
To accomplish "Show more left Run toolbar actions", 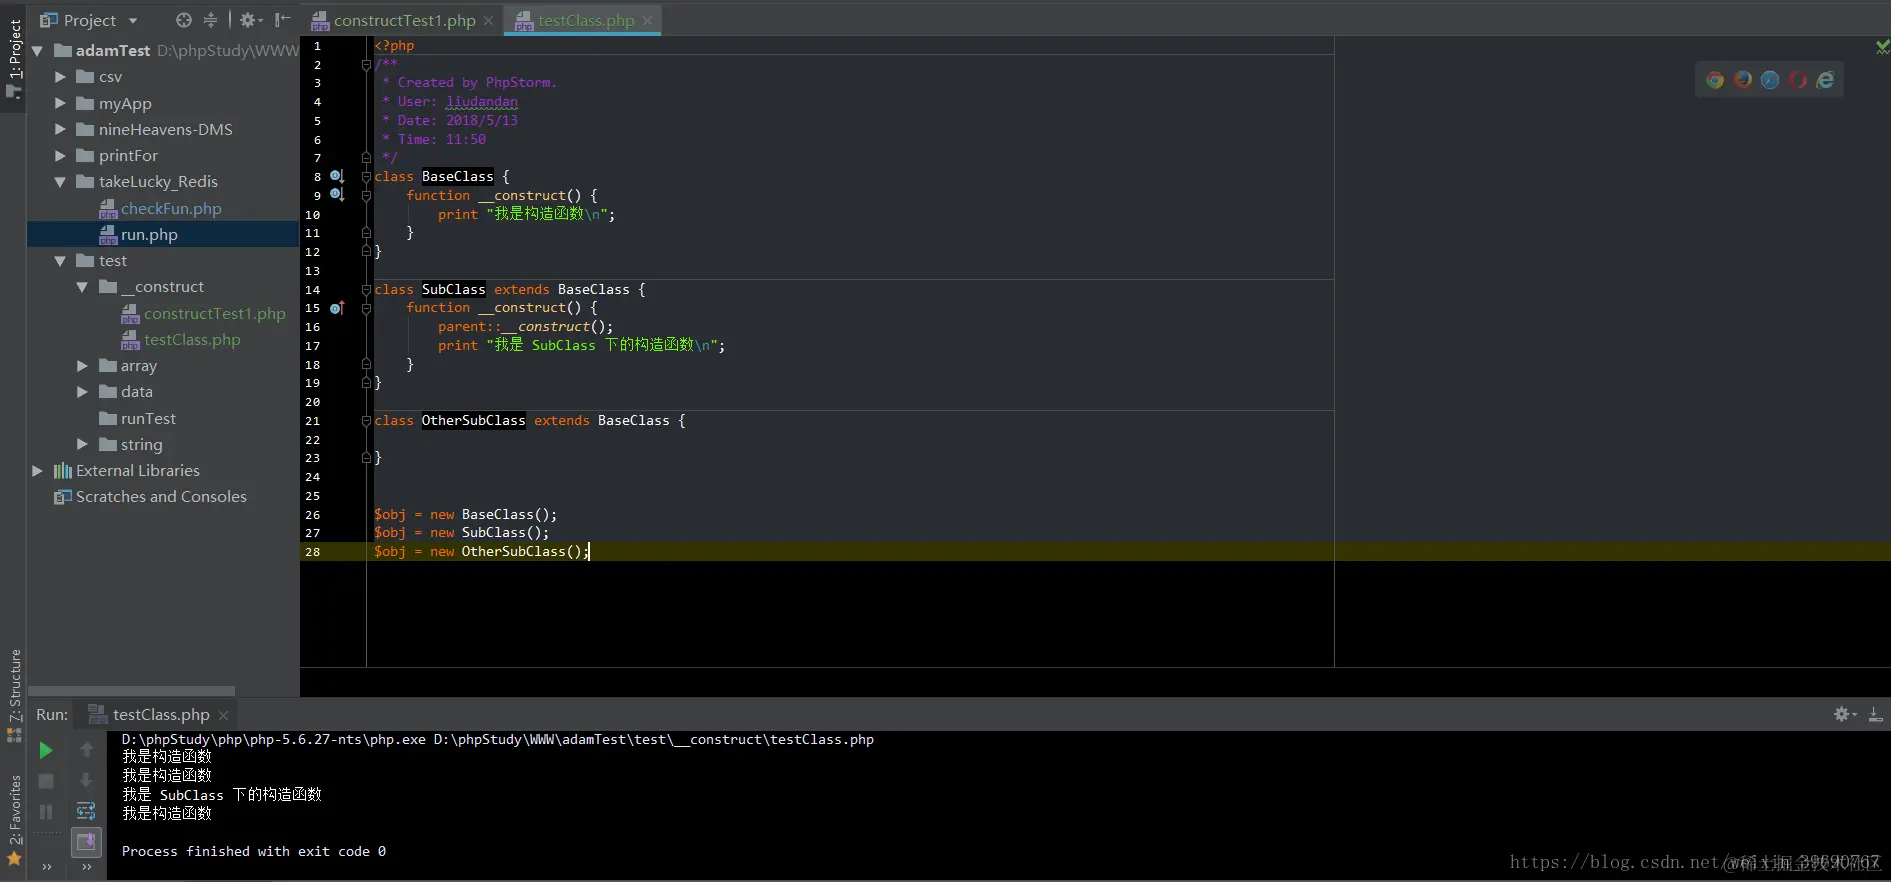I will tap(46, 867).
